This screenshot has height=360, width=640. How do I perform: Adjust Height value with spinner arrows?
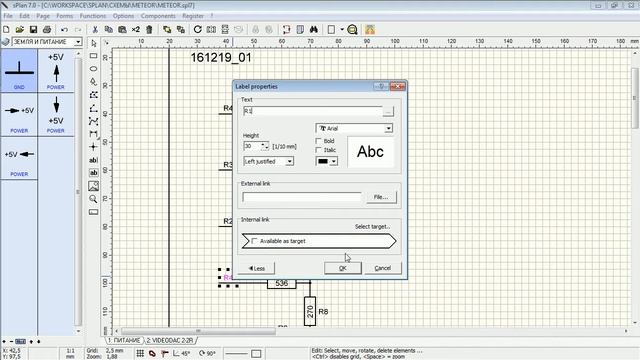[265, 146]
